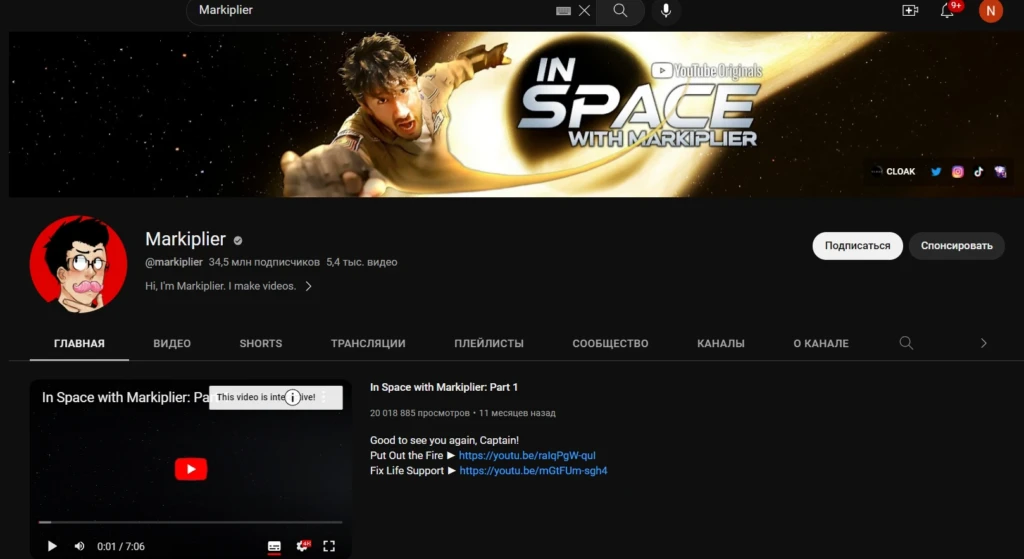Click the magnifier search button
This screenshot has height=559, width=1024.
[x=620, y=10]
